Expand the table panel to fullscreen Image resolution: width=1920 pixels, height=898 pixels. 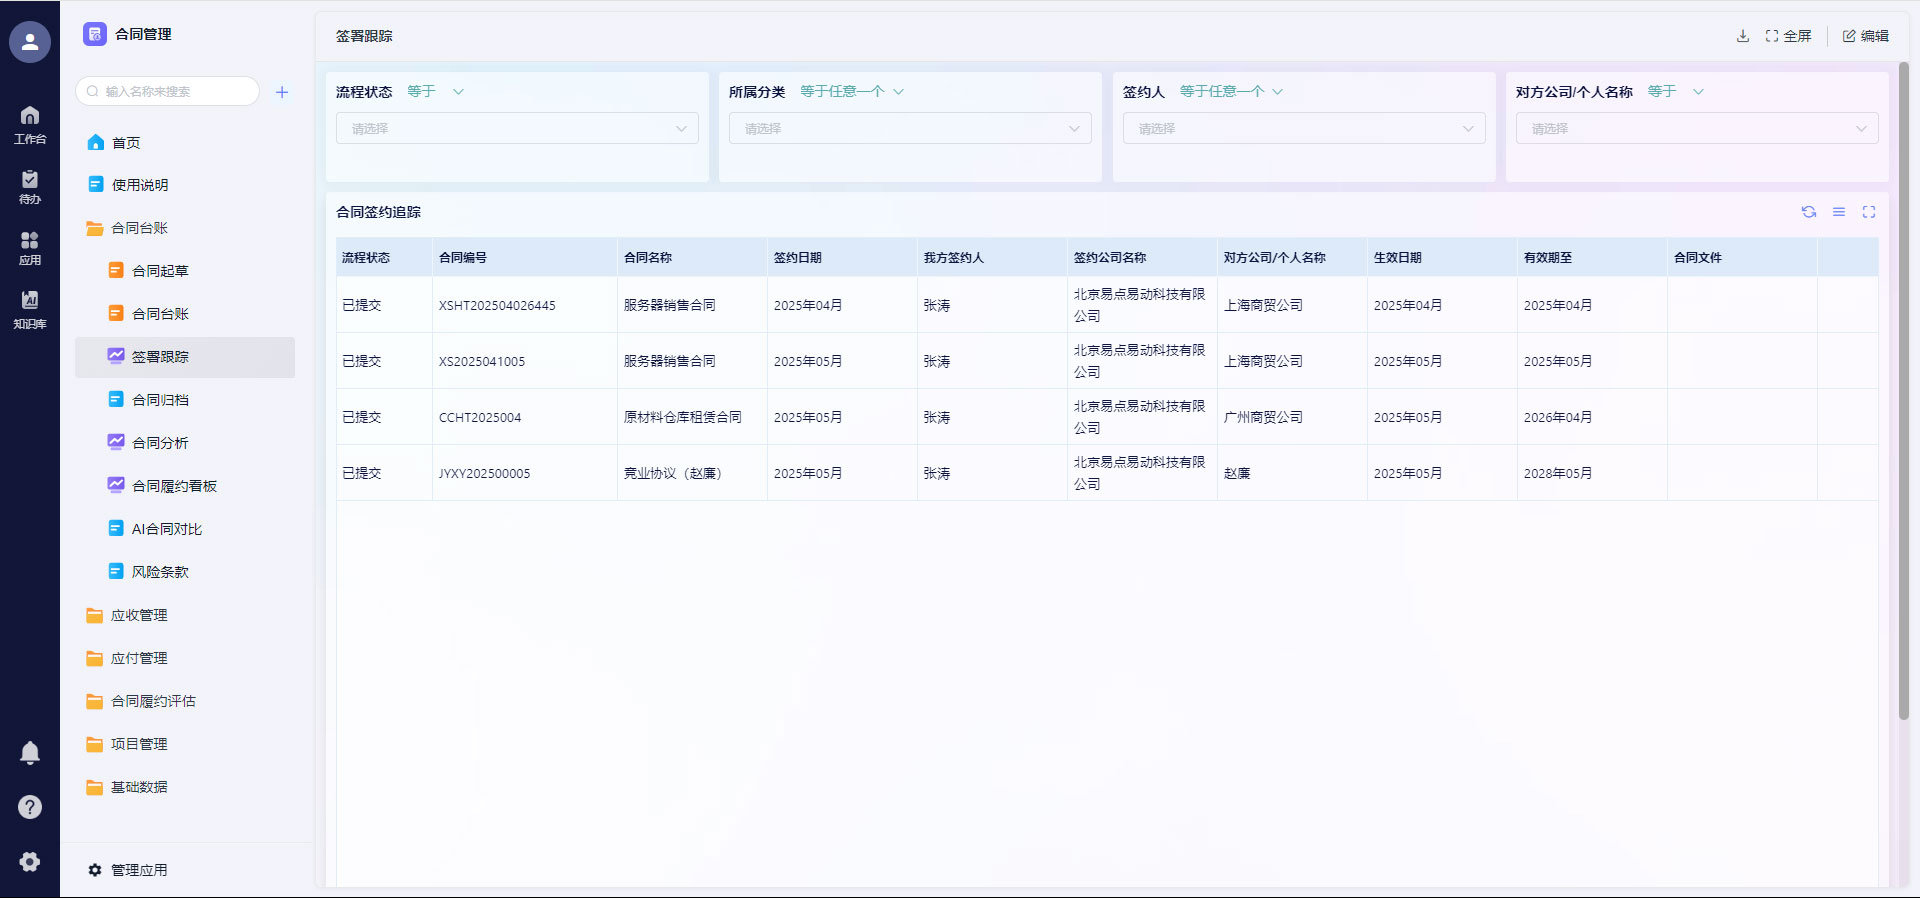(1869, 212)
